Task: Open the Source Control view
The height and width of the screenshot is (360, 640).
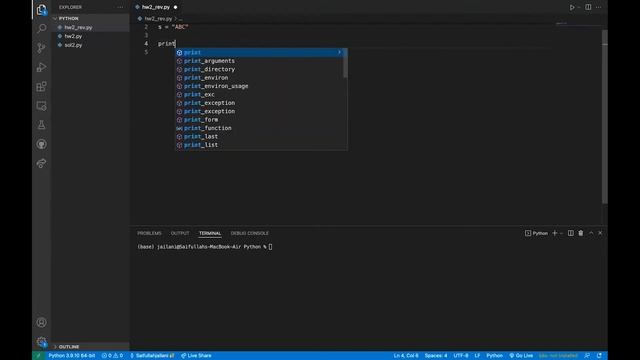Action: pyautogui.click(x=42, y=48)
